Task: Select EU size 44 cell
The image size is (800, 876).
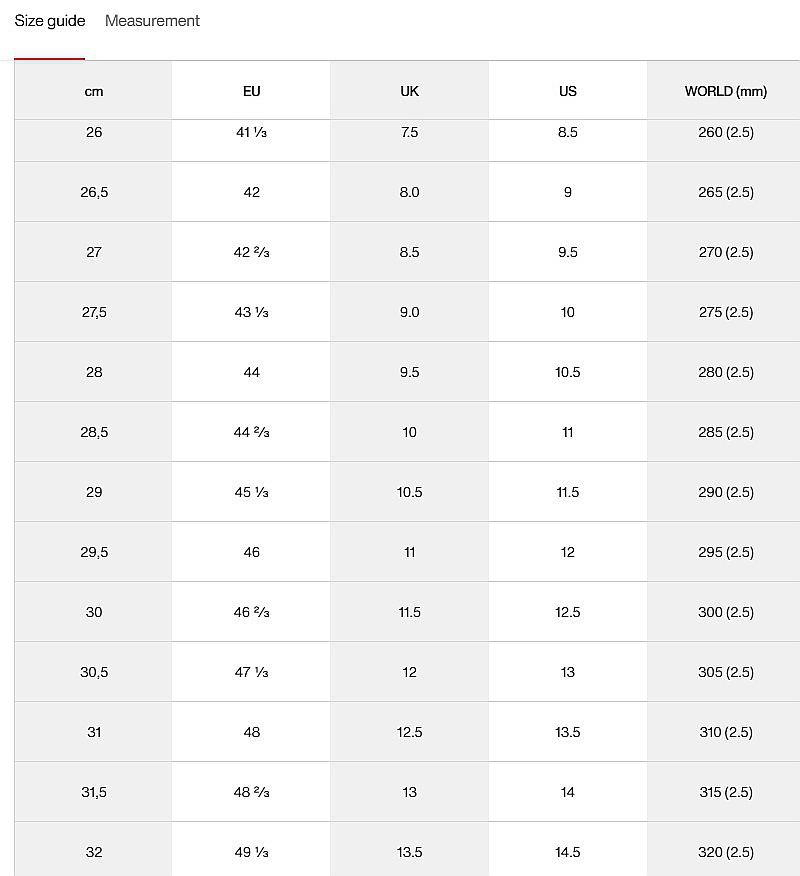Action: pos(251,372)
